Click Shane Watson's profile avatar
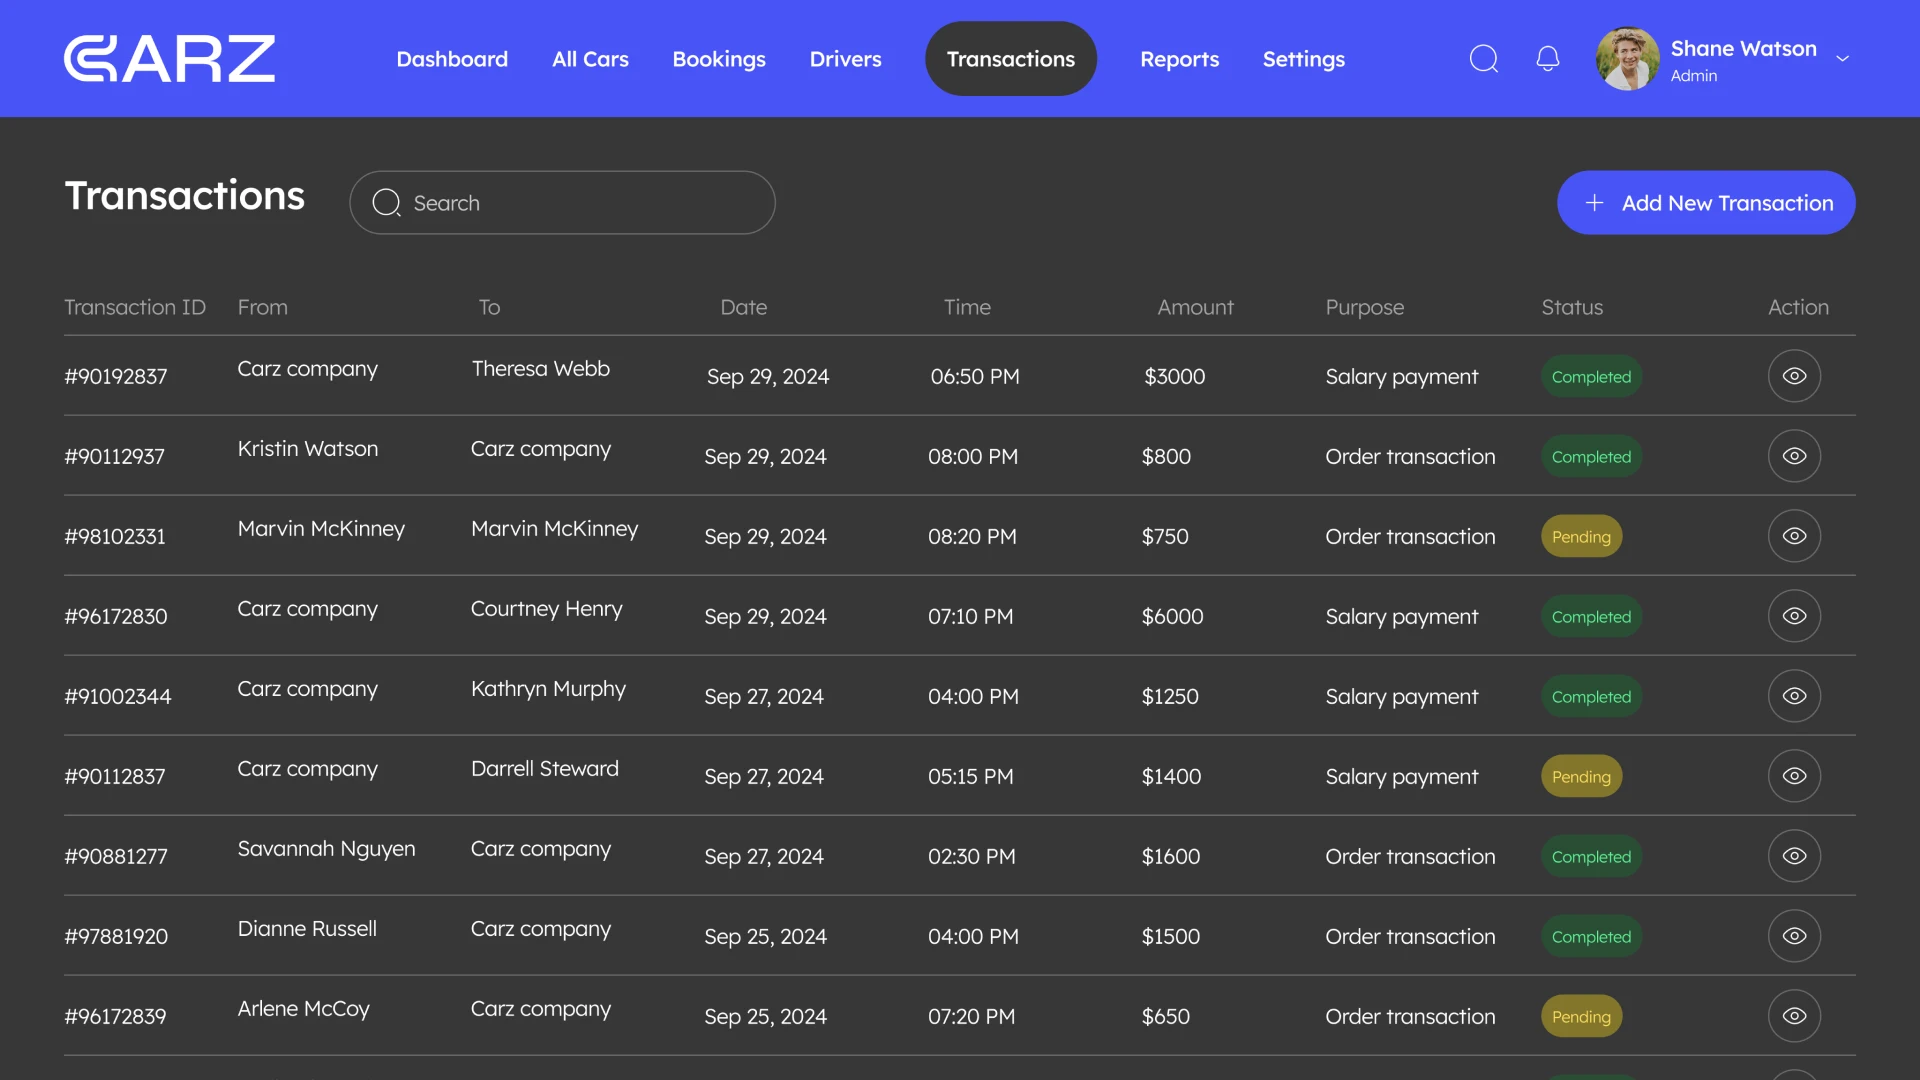 pos(1626,58)
